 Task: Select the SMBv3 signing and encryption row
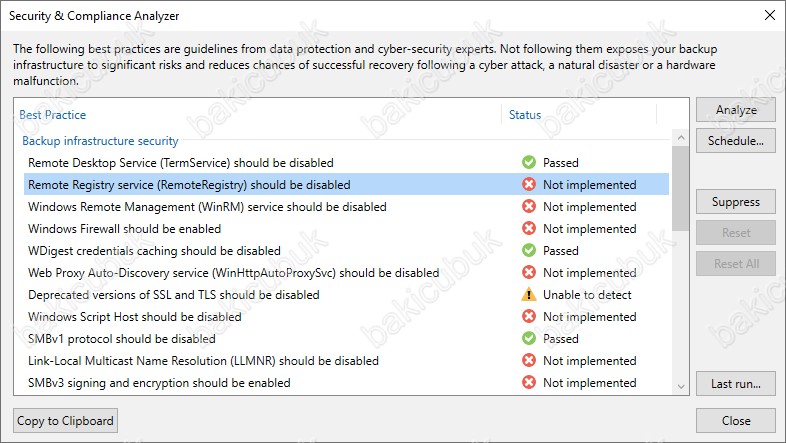pyautogui.click(x=346, y=383)
